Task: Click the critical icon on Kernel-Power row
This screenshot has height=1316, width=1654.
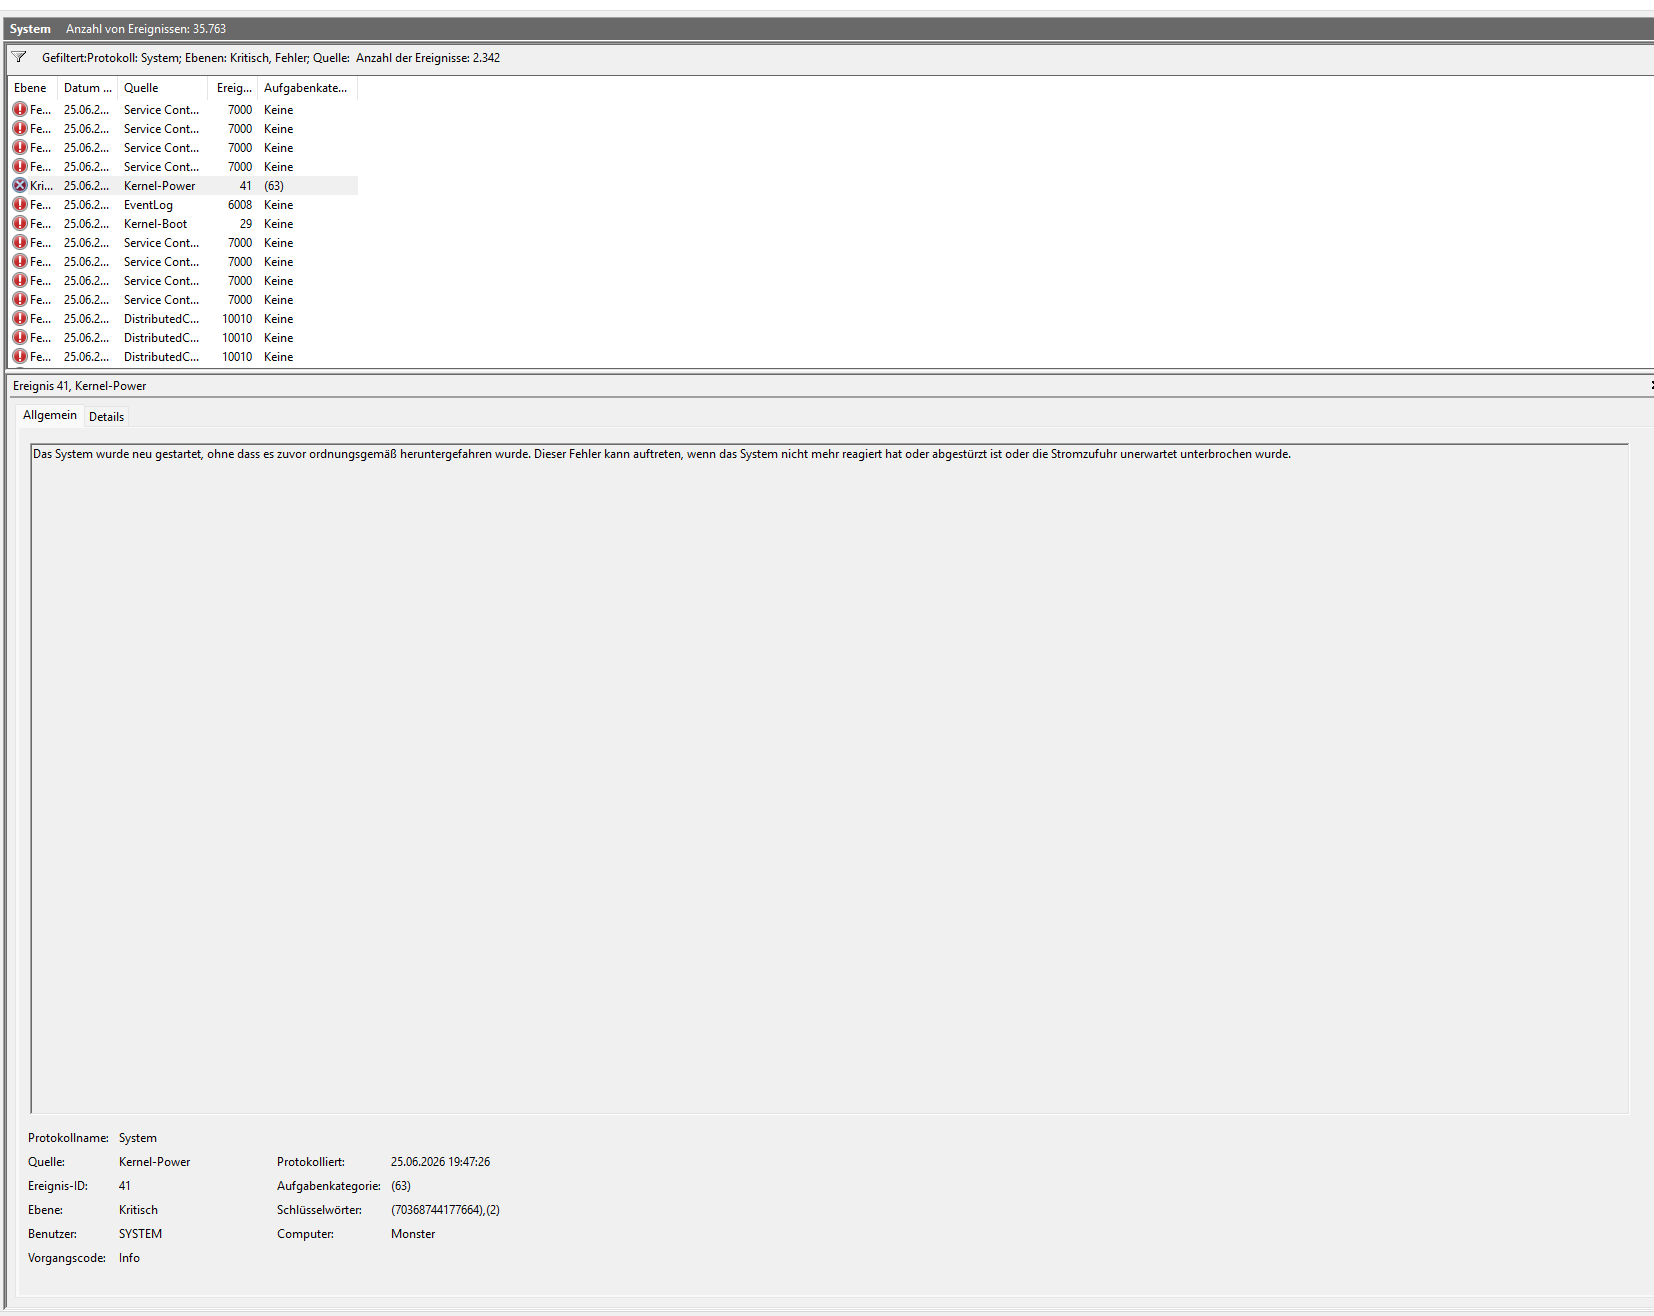Action: click(20, 185)
